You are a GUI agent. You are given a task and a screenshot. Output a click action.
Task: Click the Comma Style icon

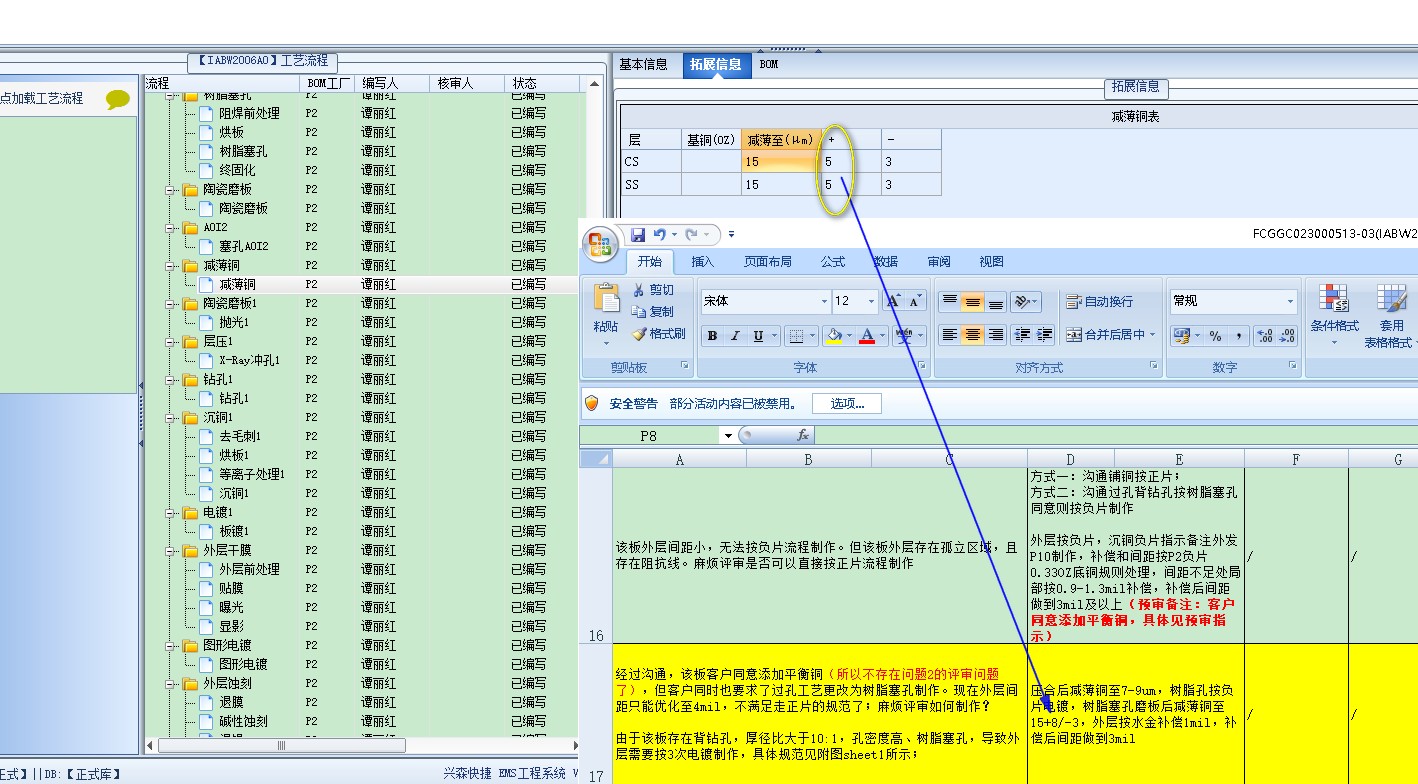tap(1237, 335)
